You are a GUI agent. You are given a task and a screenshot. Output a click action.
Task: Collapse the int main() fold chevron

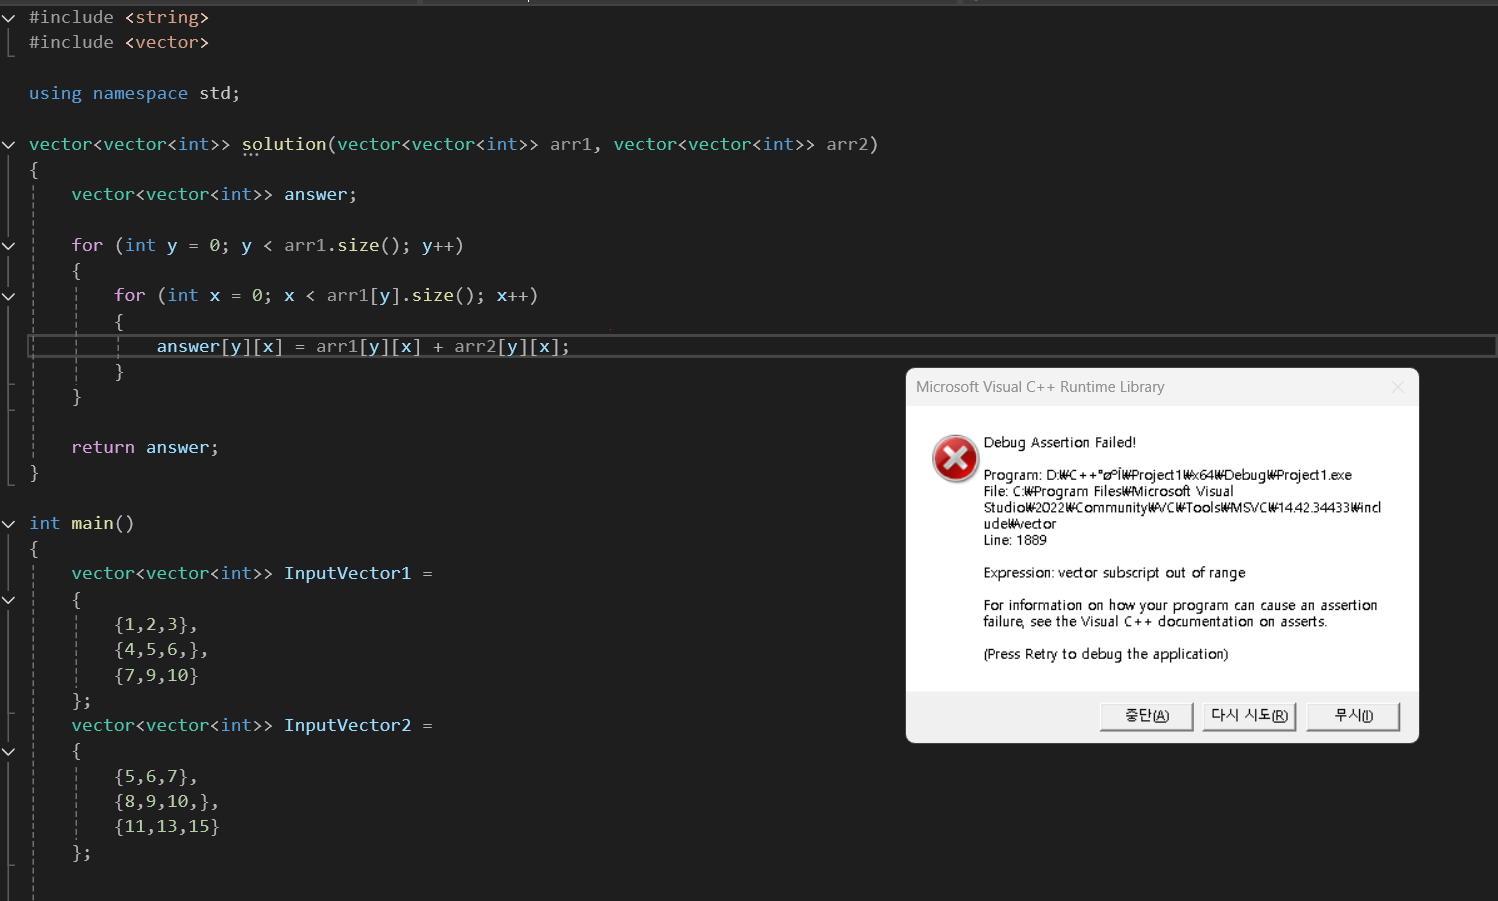coord(9,524)
